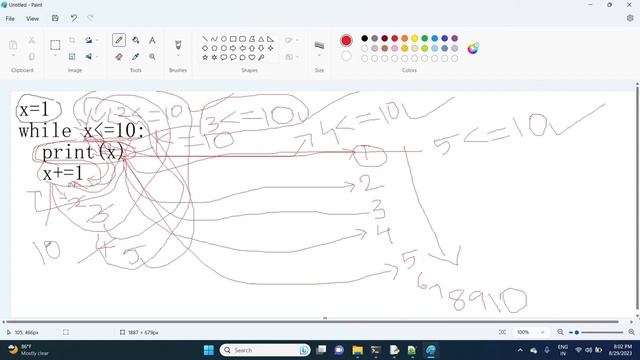Expand the Selection options arrow
640x360 pixels.
[55, 56]
